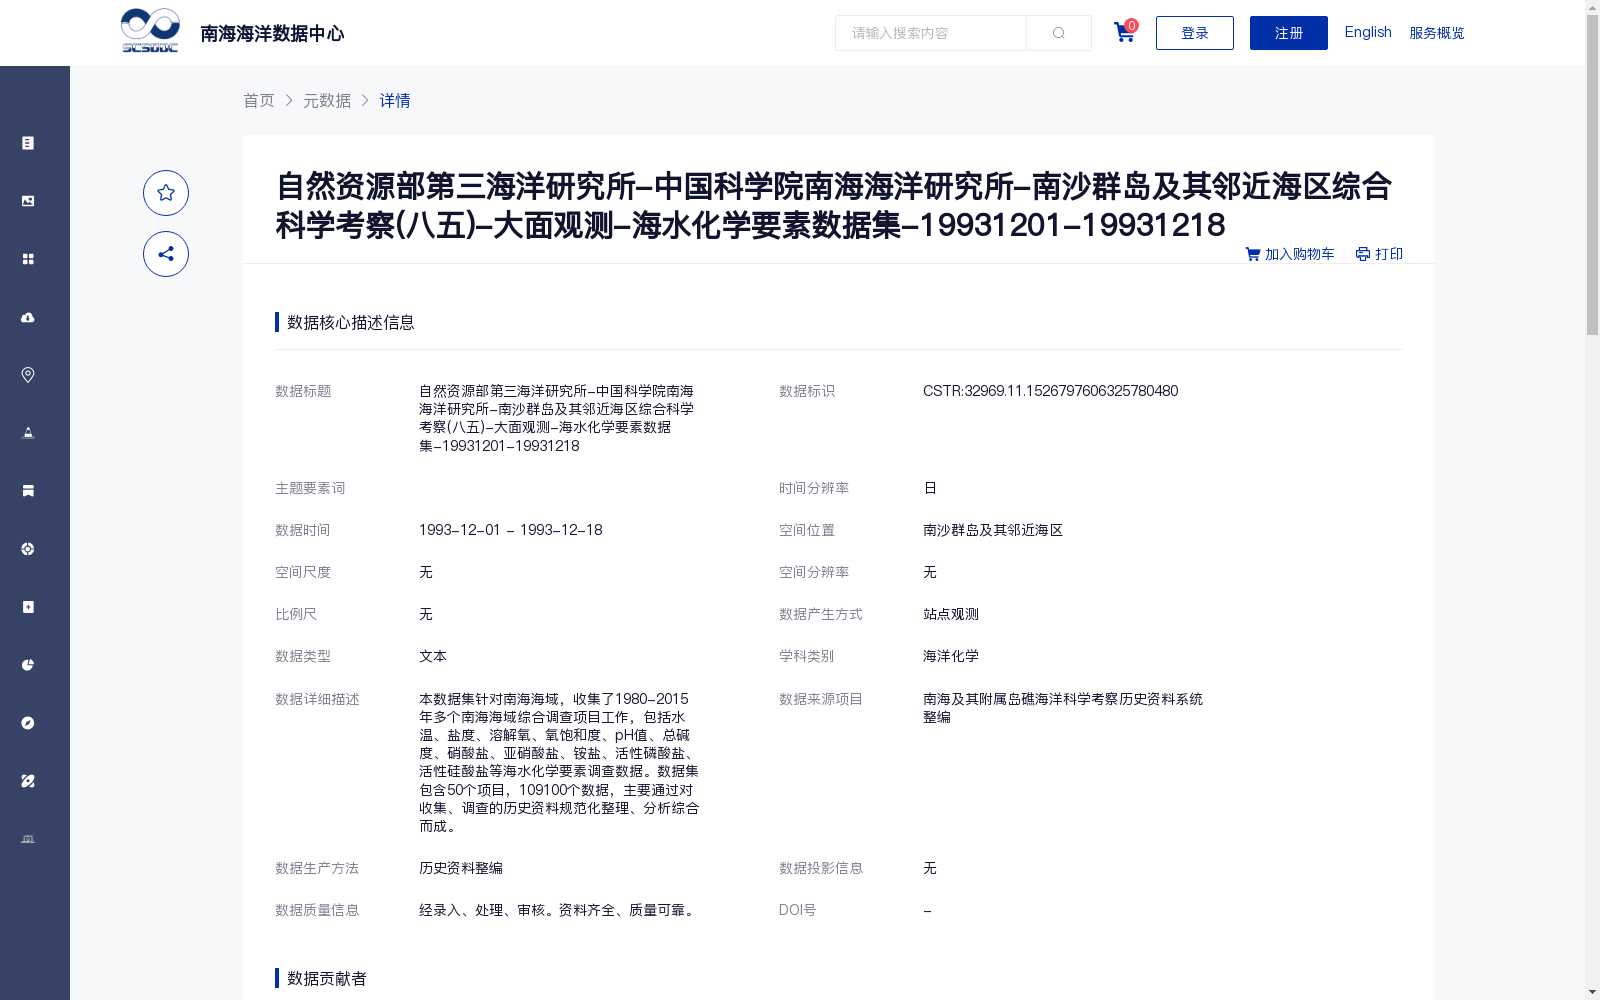Click the cloud download icon in the sidebar
1600x1000 pixels.
[27, 317]
